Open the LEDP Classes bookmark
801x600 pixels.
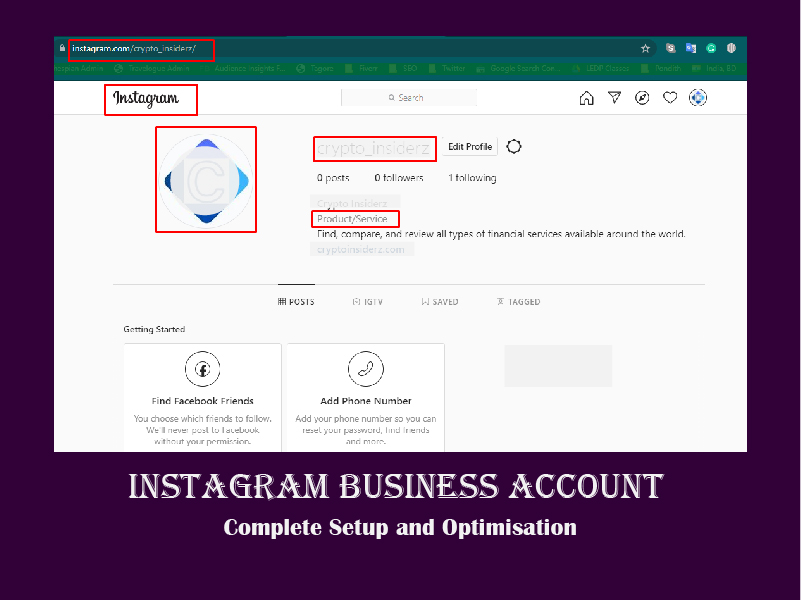point(601,68)
